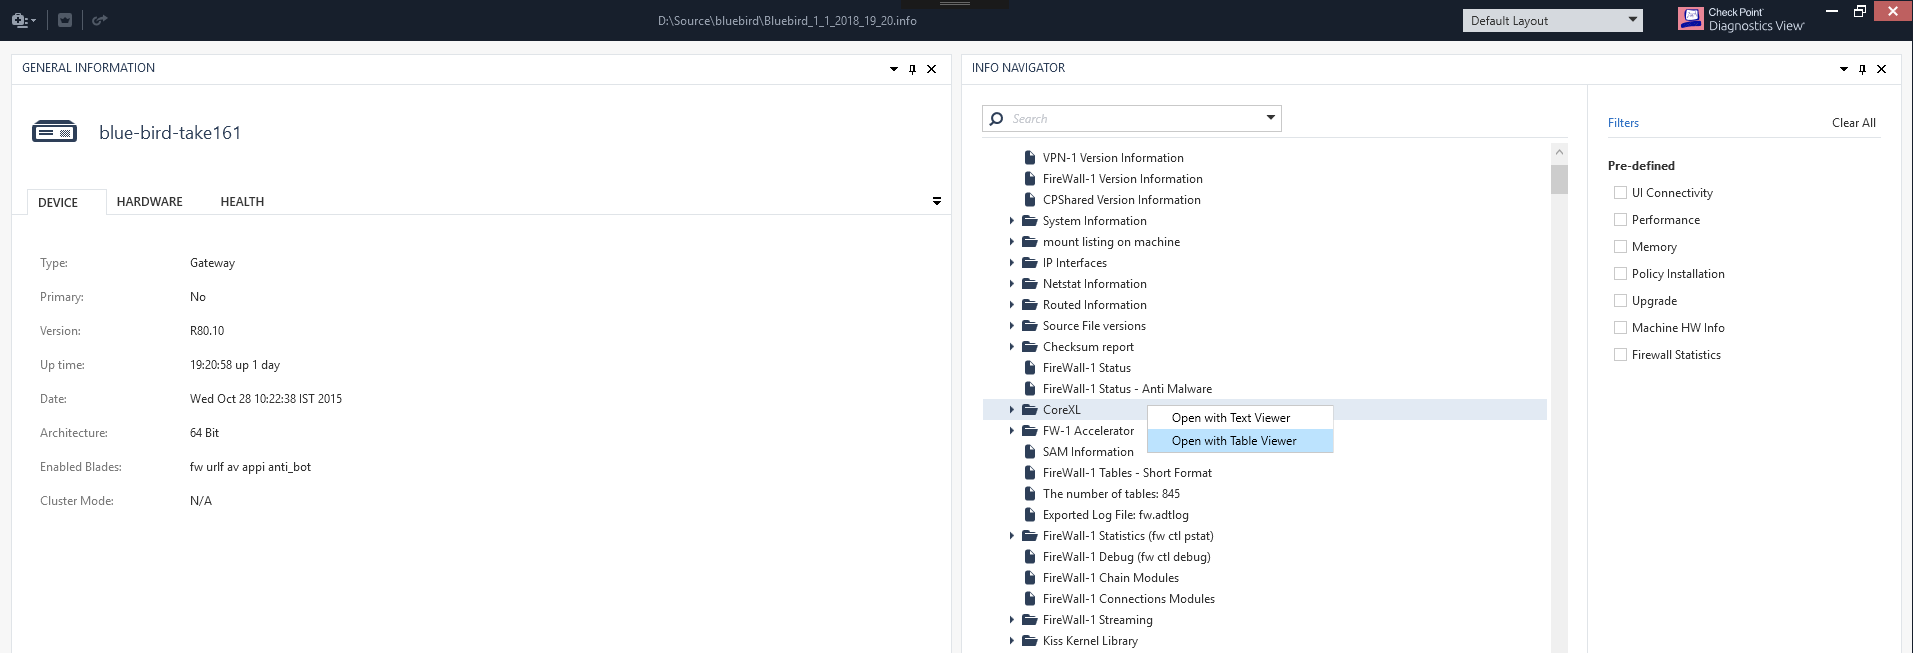
Task: Switch to the HARDWARE tab
Action: (x=150, y=202)
